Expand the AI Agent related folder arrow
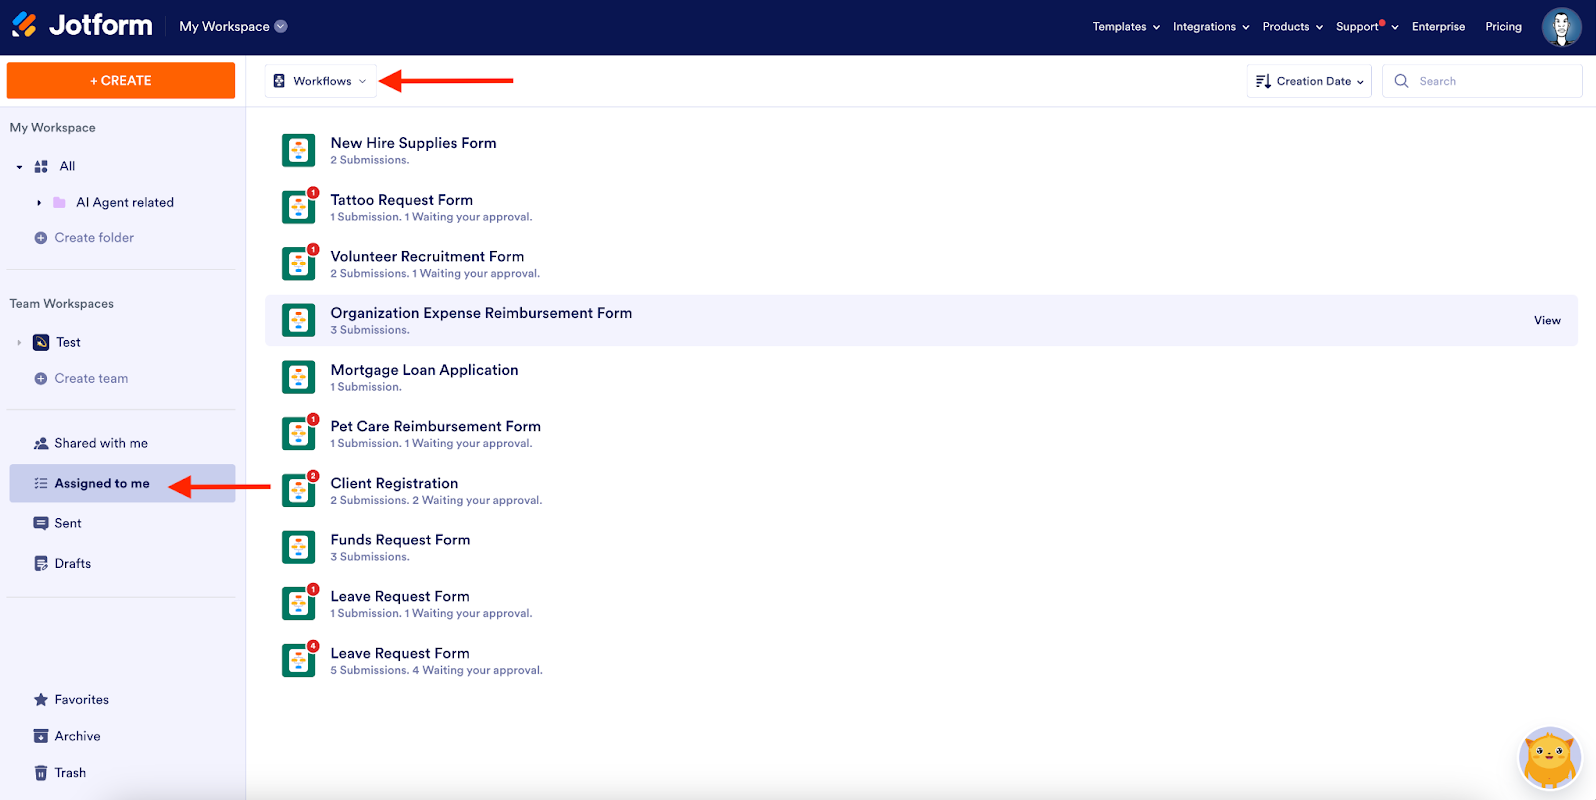The height and width of the screenshot is (800, 1596). 39,203
